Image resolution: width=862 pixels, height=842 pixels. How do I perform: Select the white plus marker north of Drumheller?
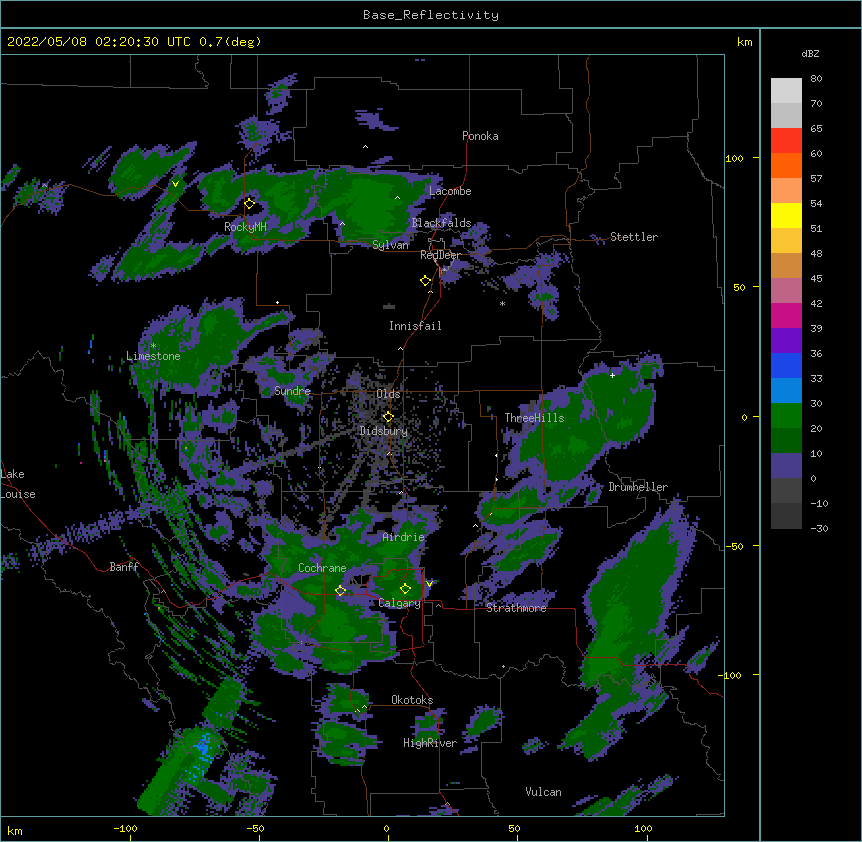coord(612,375)
